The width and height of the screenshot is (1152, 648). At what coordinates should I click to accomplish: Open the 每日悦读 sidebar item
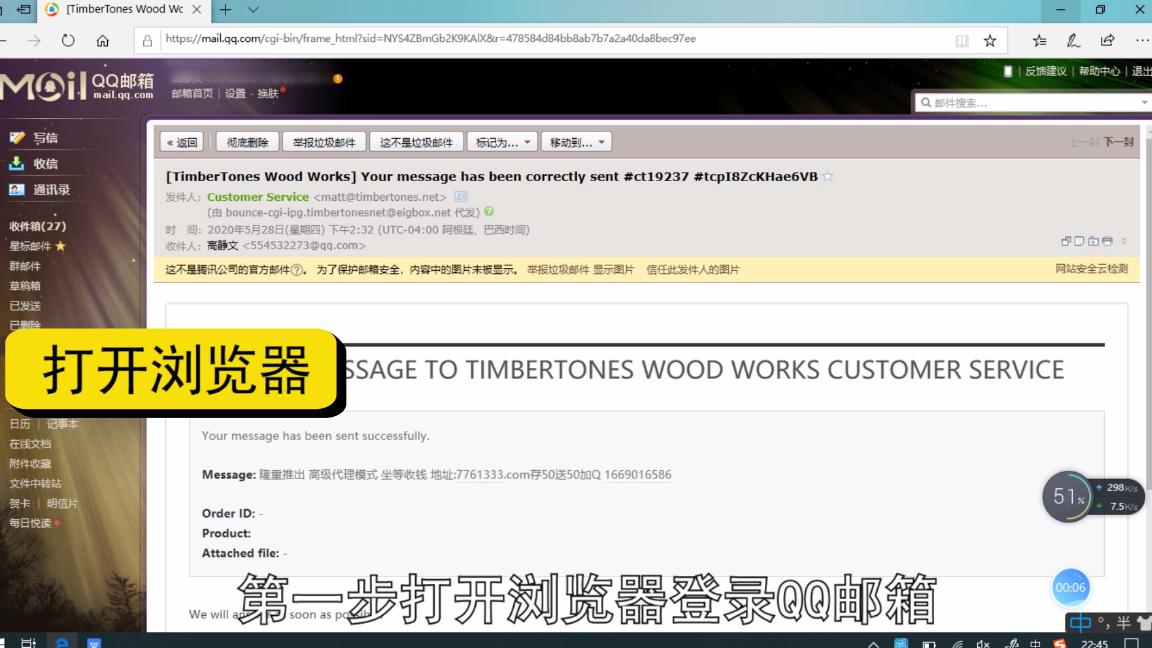pos(30,523)
